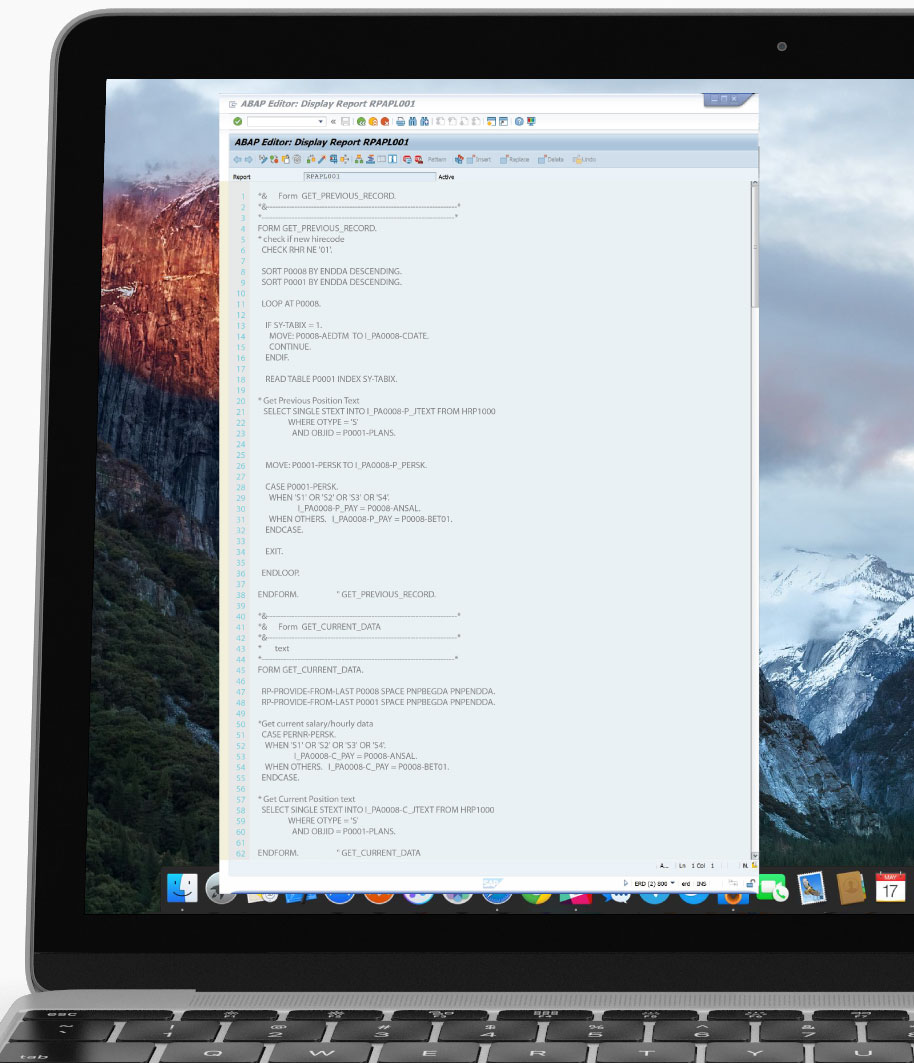Click the red Cancel icon

(x=384, y=121)
